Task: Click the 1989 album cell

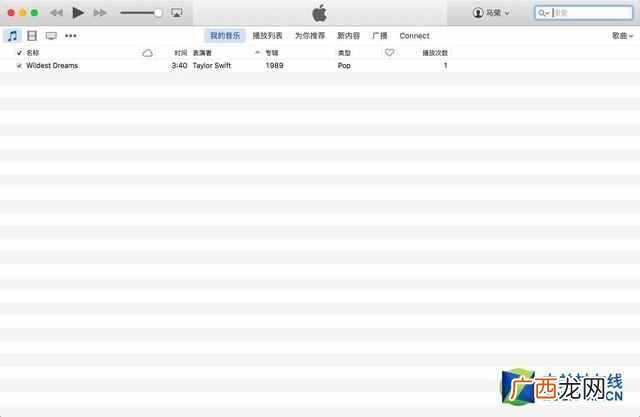Action: click(x=274, y=65)
